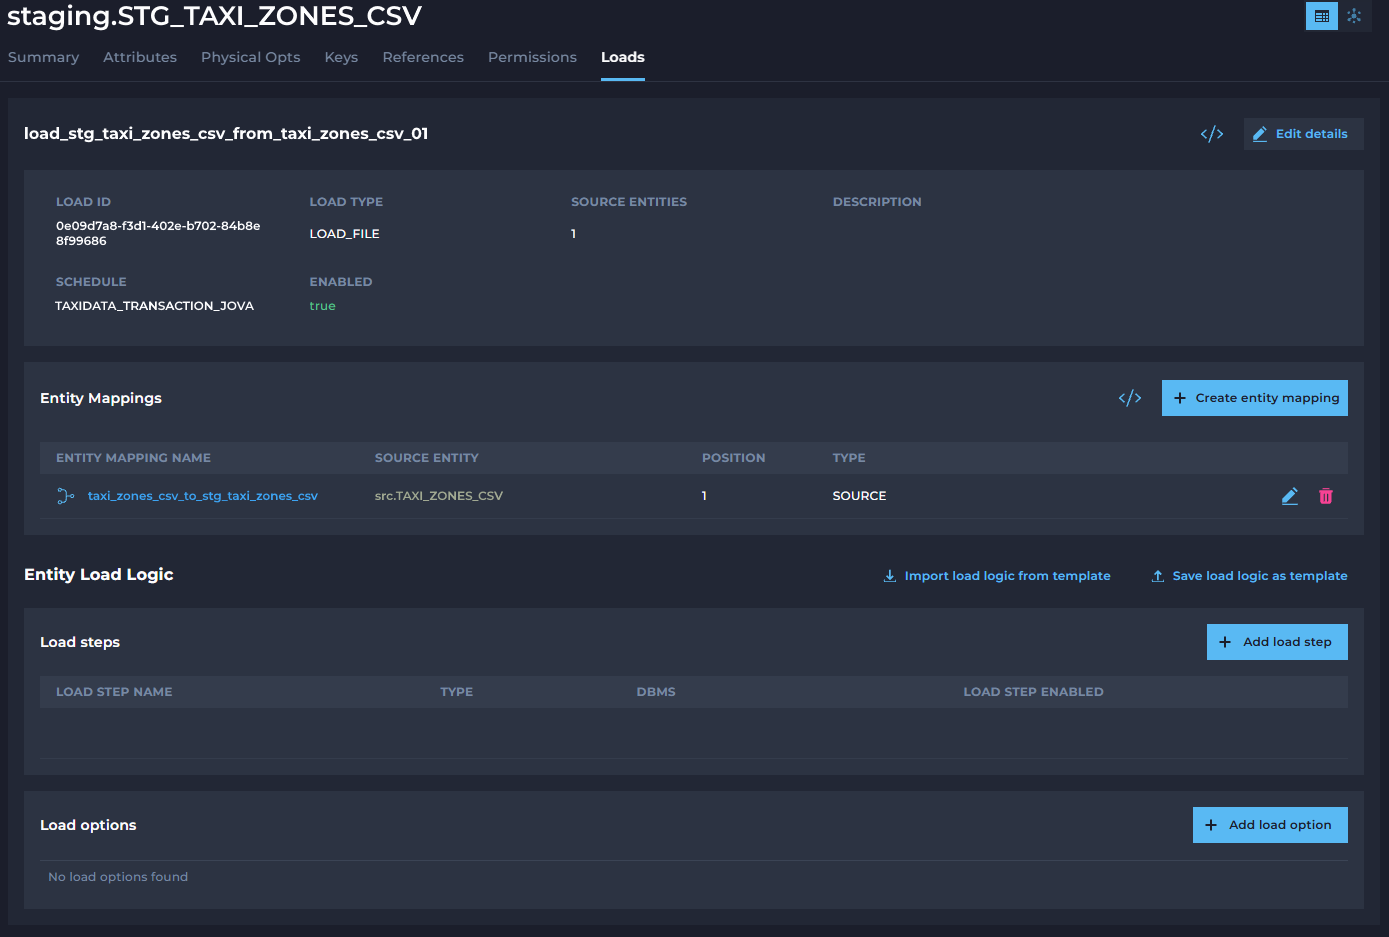Open the graph view icon at top right

tap(1354, 16)
